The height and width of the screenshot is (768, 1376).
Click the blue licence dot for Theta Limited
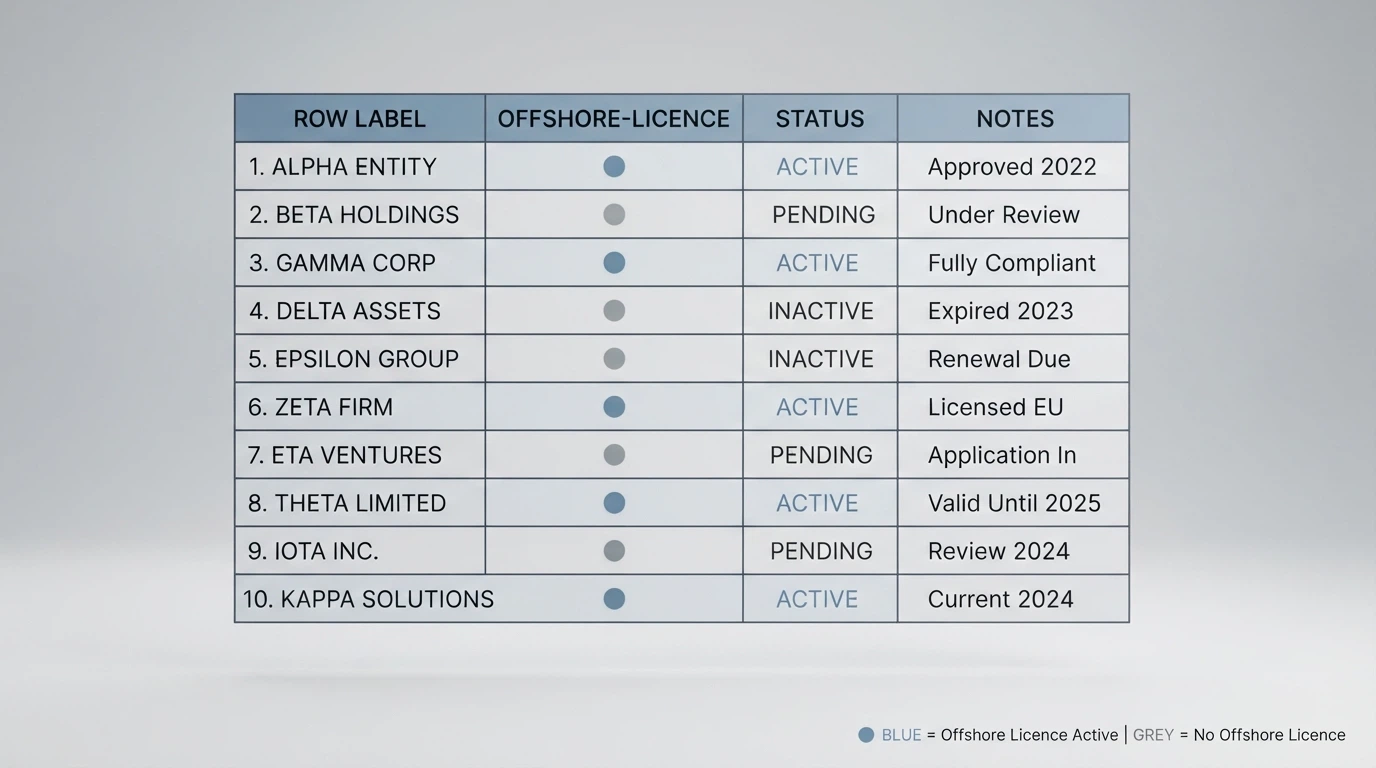614,502
